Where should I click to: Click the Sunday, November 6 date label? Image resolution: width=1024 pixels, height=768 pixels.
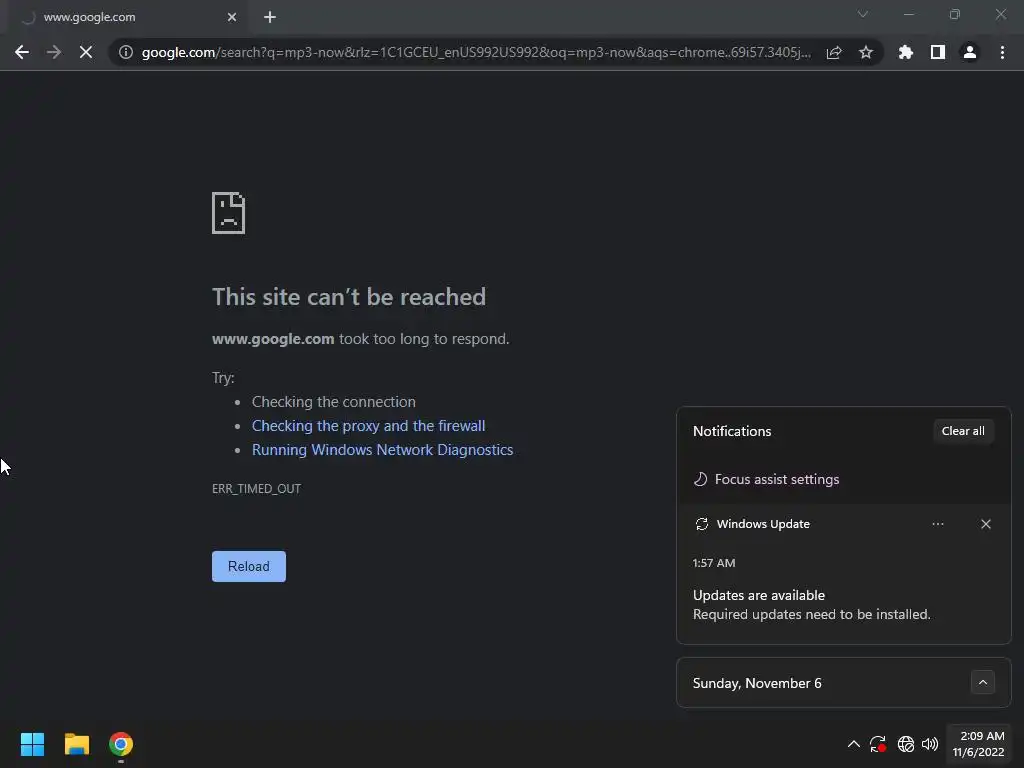[x=757, y=683]
